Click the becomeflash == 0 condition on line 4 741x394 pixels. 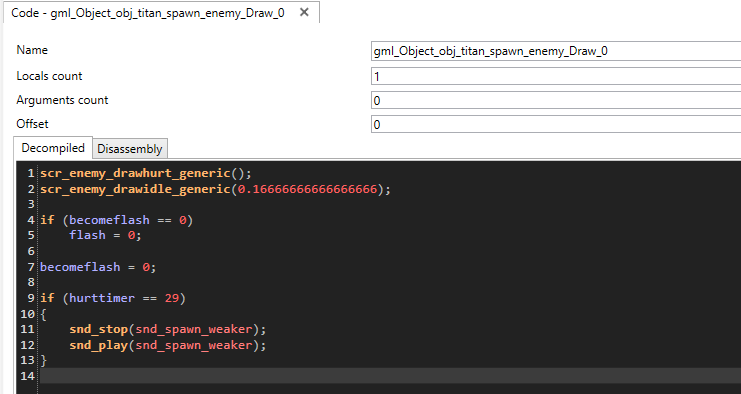click(x=128, y=220)
